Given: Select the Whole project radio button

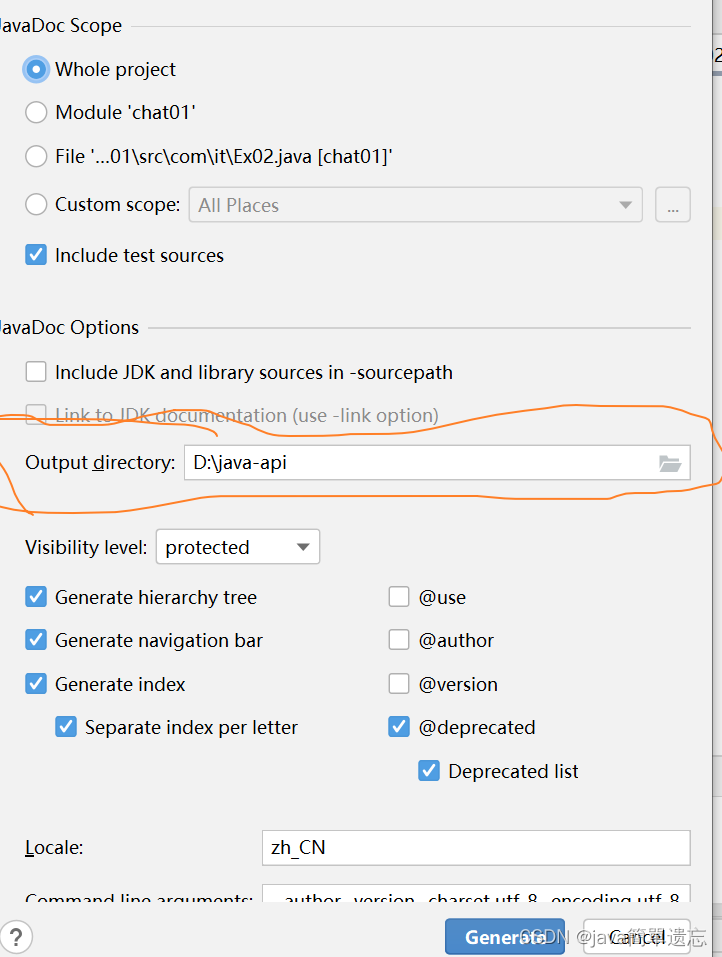Looking at the screenshot, I should pos(36,70).
